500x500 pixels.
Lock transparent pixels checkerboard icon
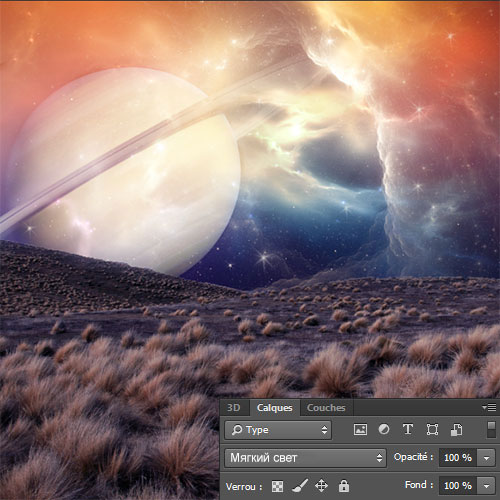click(x=277, y=486)
